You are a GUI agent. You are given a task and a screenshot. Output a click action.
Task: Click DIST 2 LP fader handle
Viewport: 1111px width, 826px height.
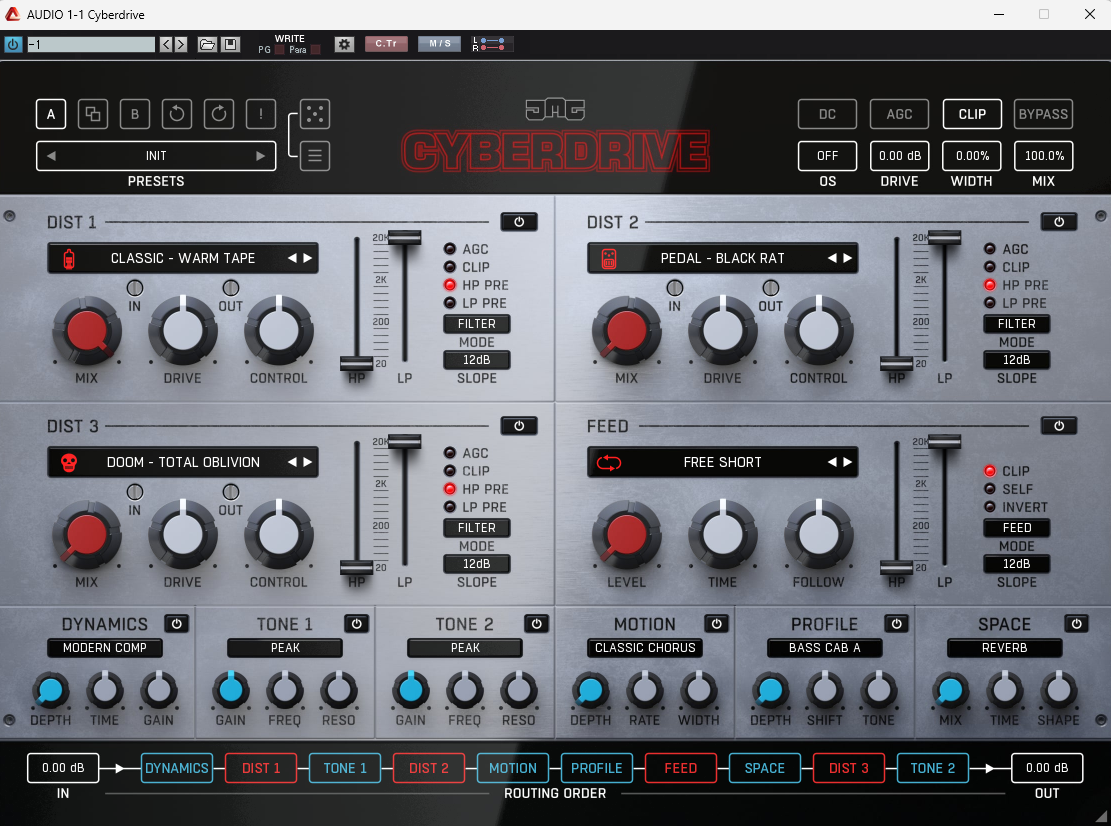[x=944, y=237]
